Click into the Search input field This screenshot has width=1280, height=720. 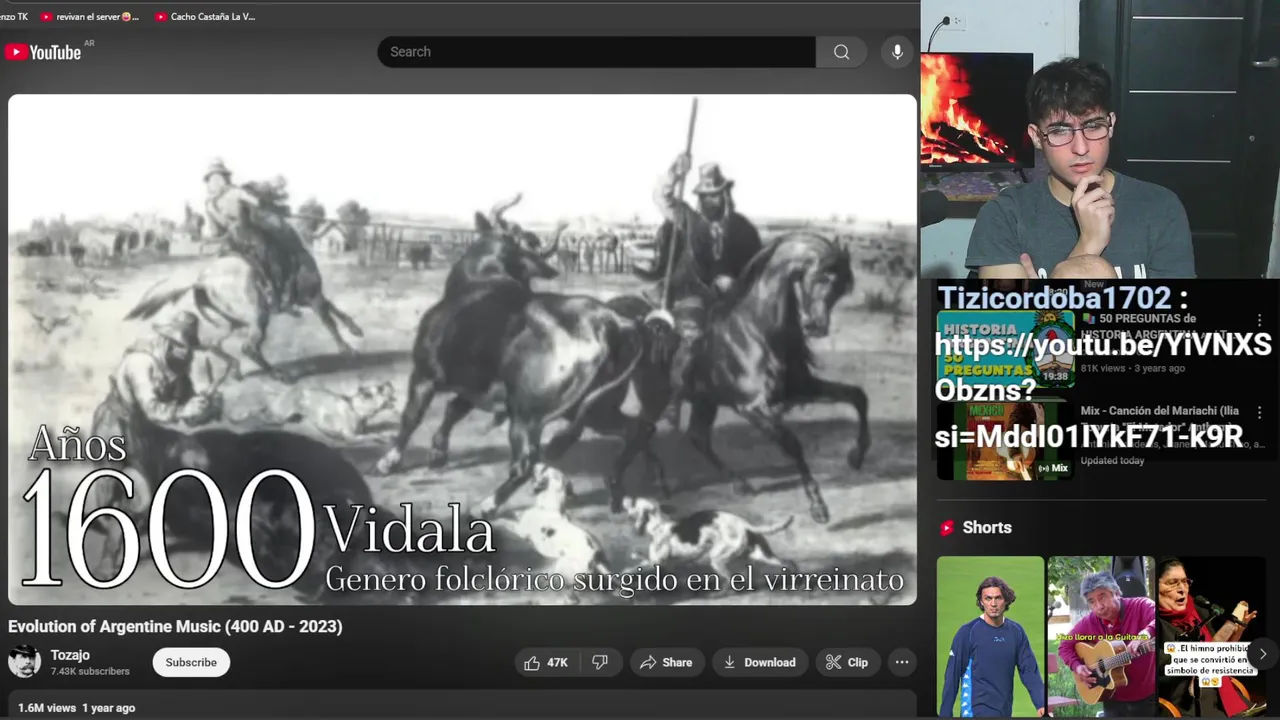[596, 52]
